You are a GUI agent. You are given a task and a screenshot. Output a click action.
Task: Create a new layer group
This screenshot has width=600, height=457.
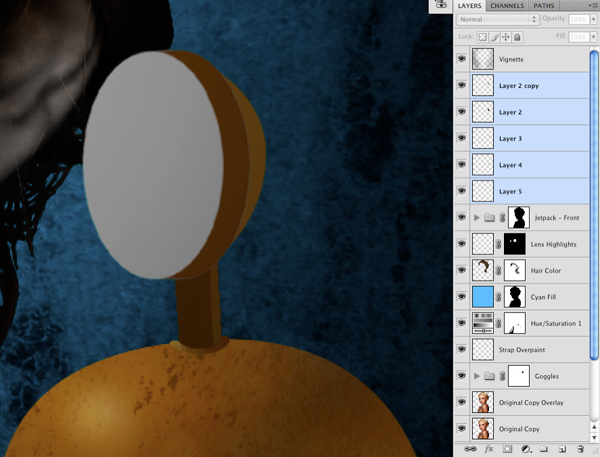point(543,449)
